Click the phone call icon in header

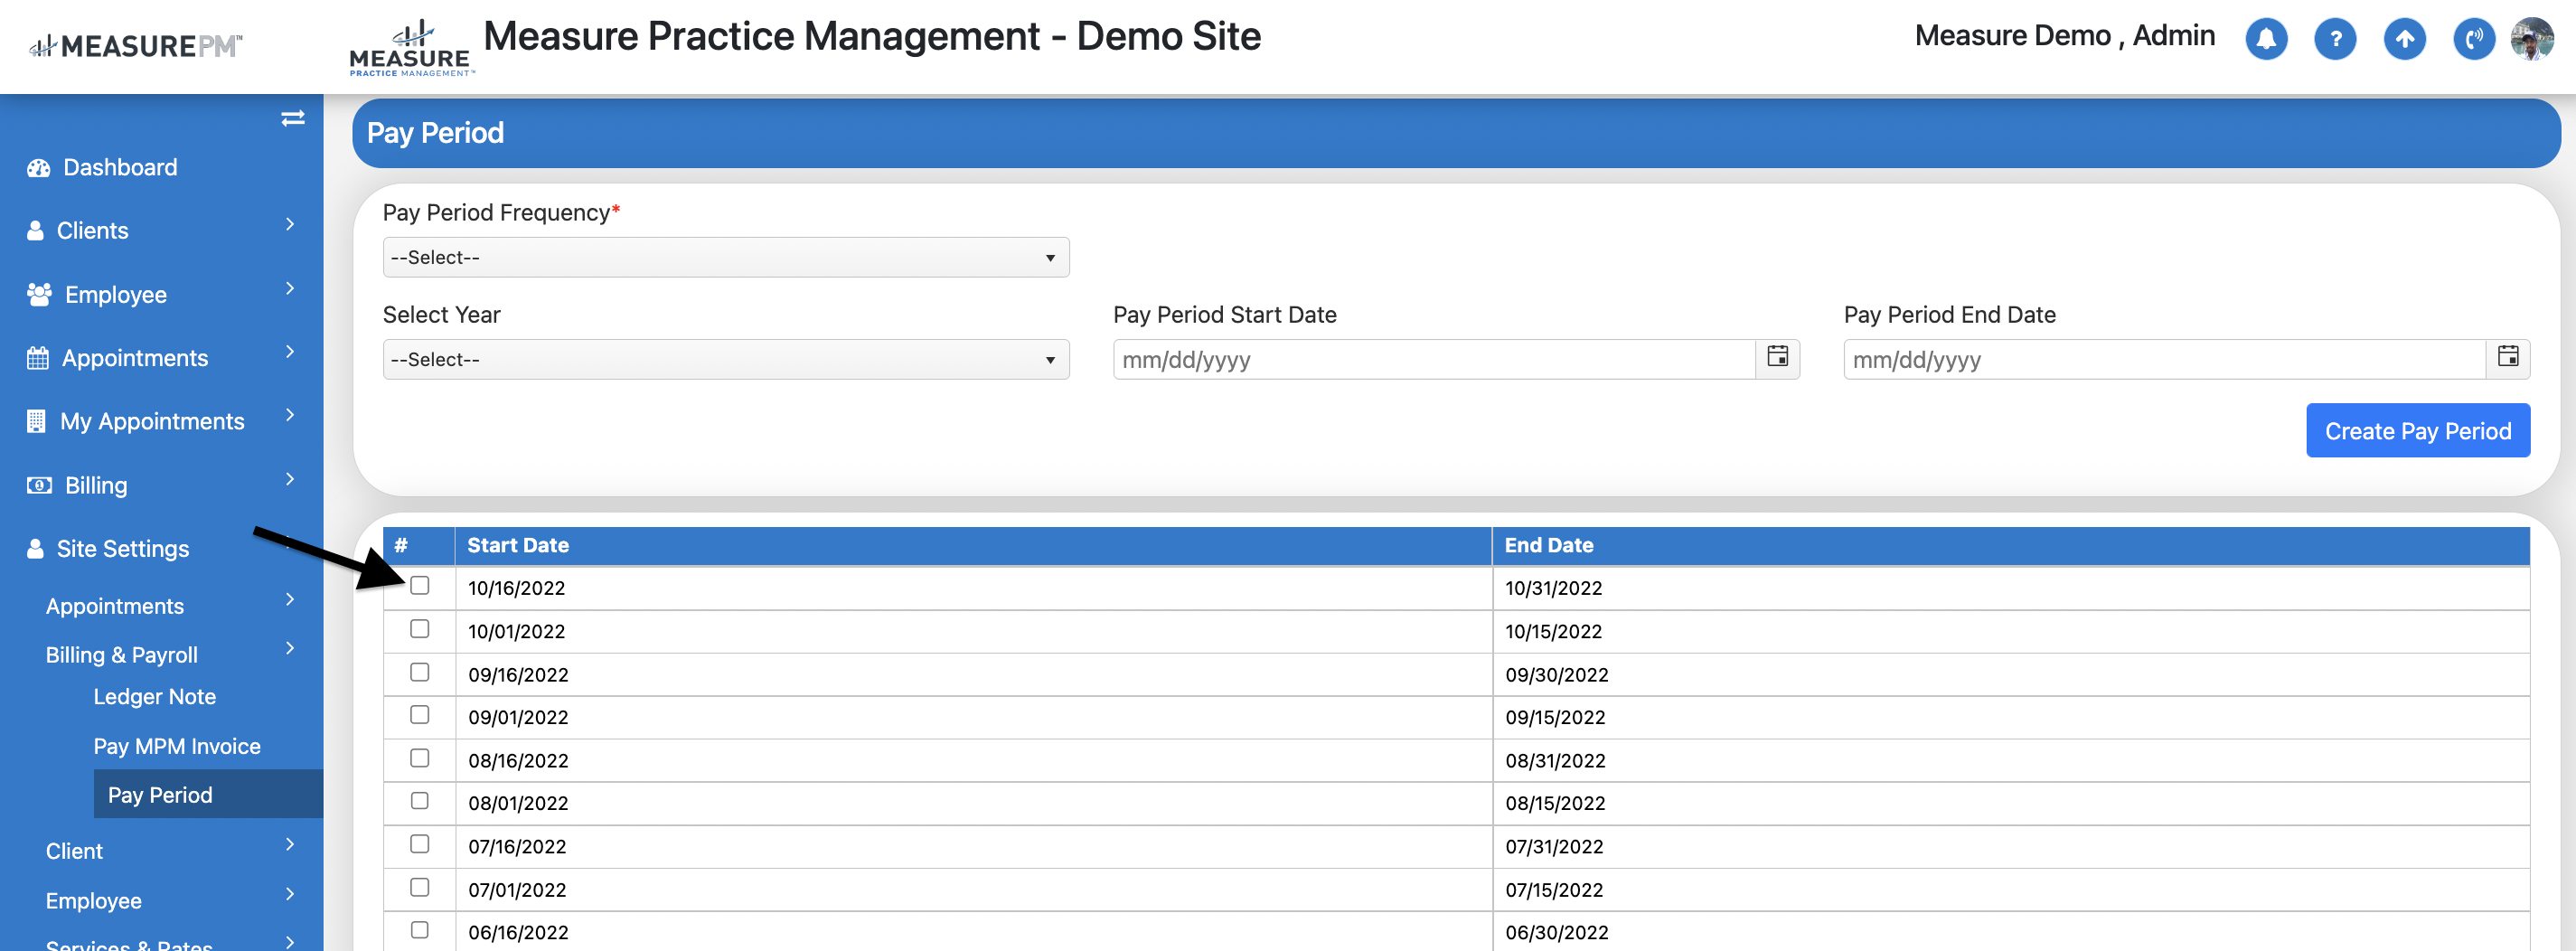pyautogui.click(x=2474, y=39)
